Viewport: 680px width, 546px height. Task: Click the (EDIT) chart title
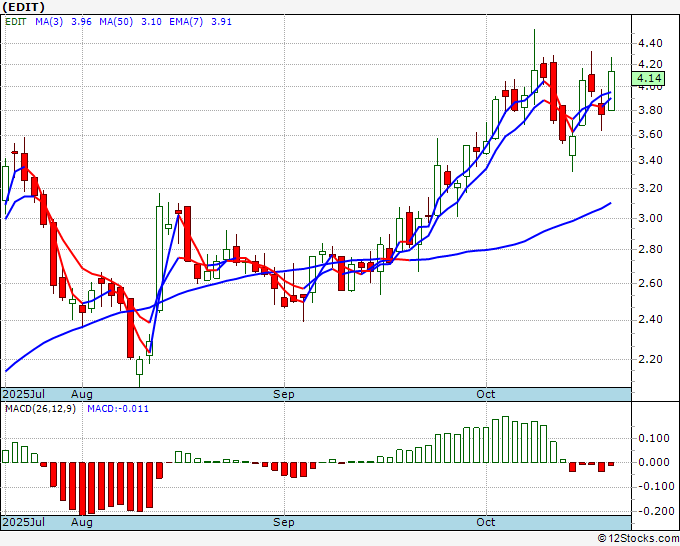[23, 7]
